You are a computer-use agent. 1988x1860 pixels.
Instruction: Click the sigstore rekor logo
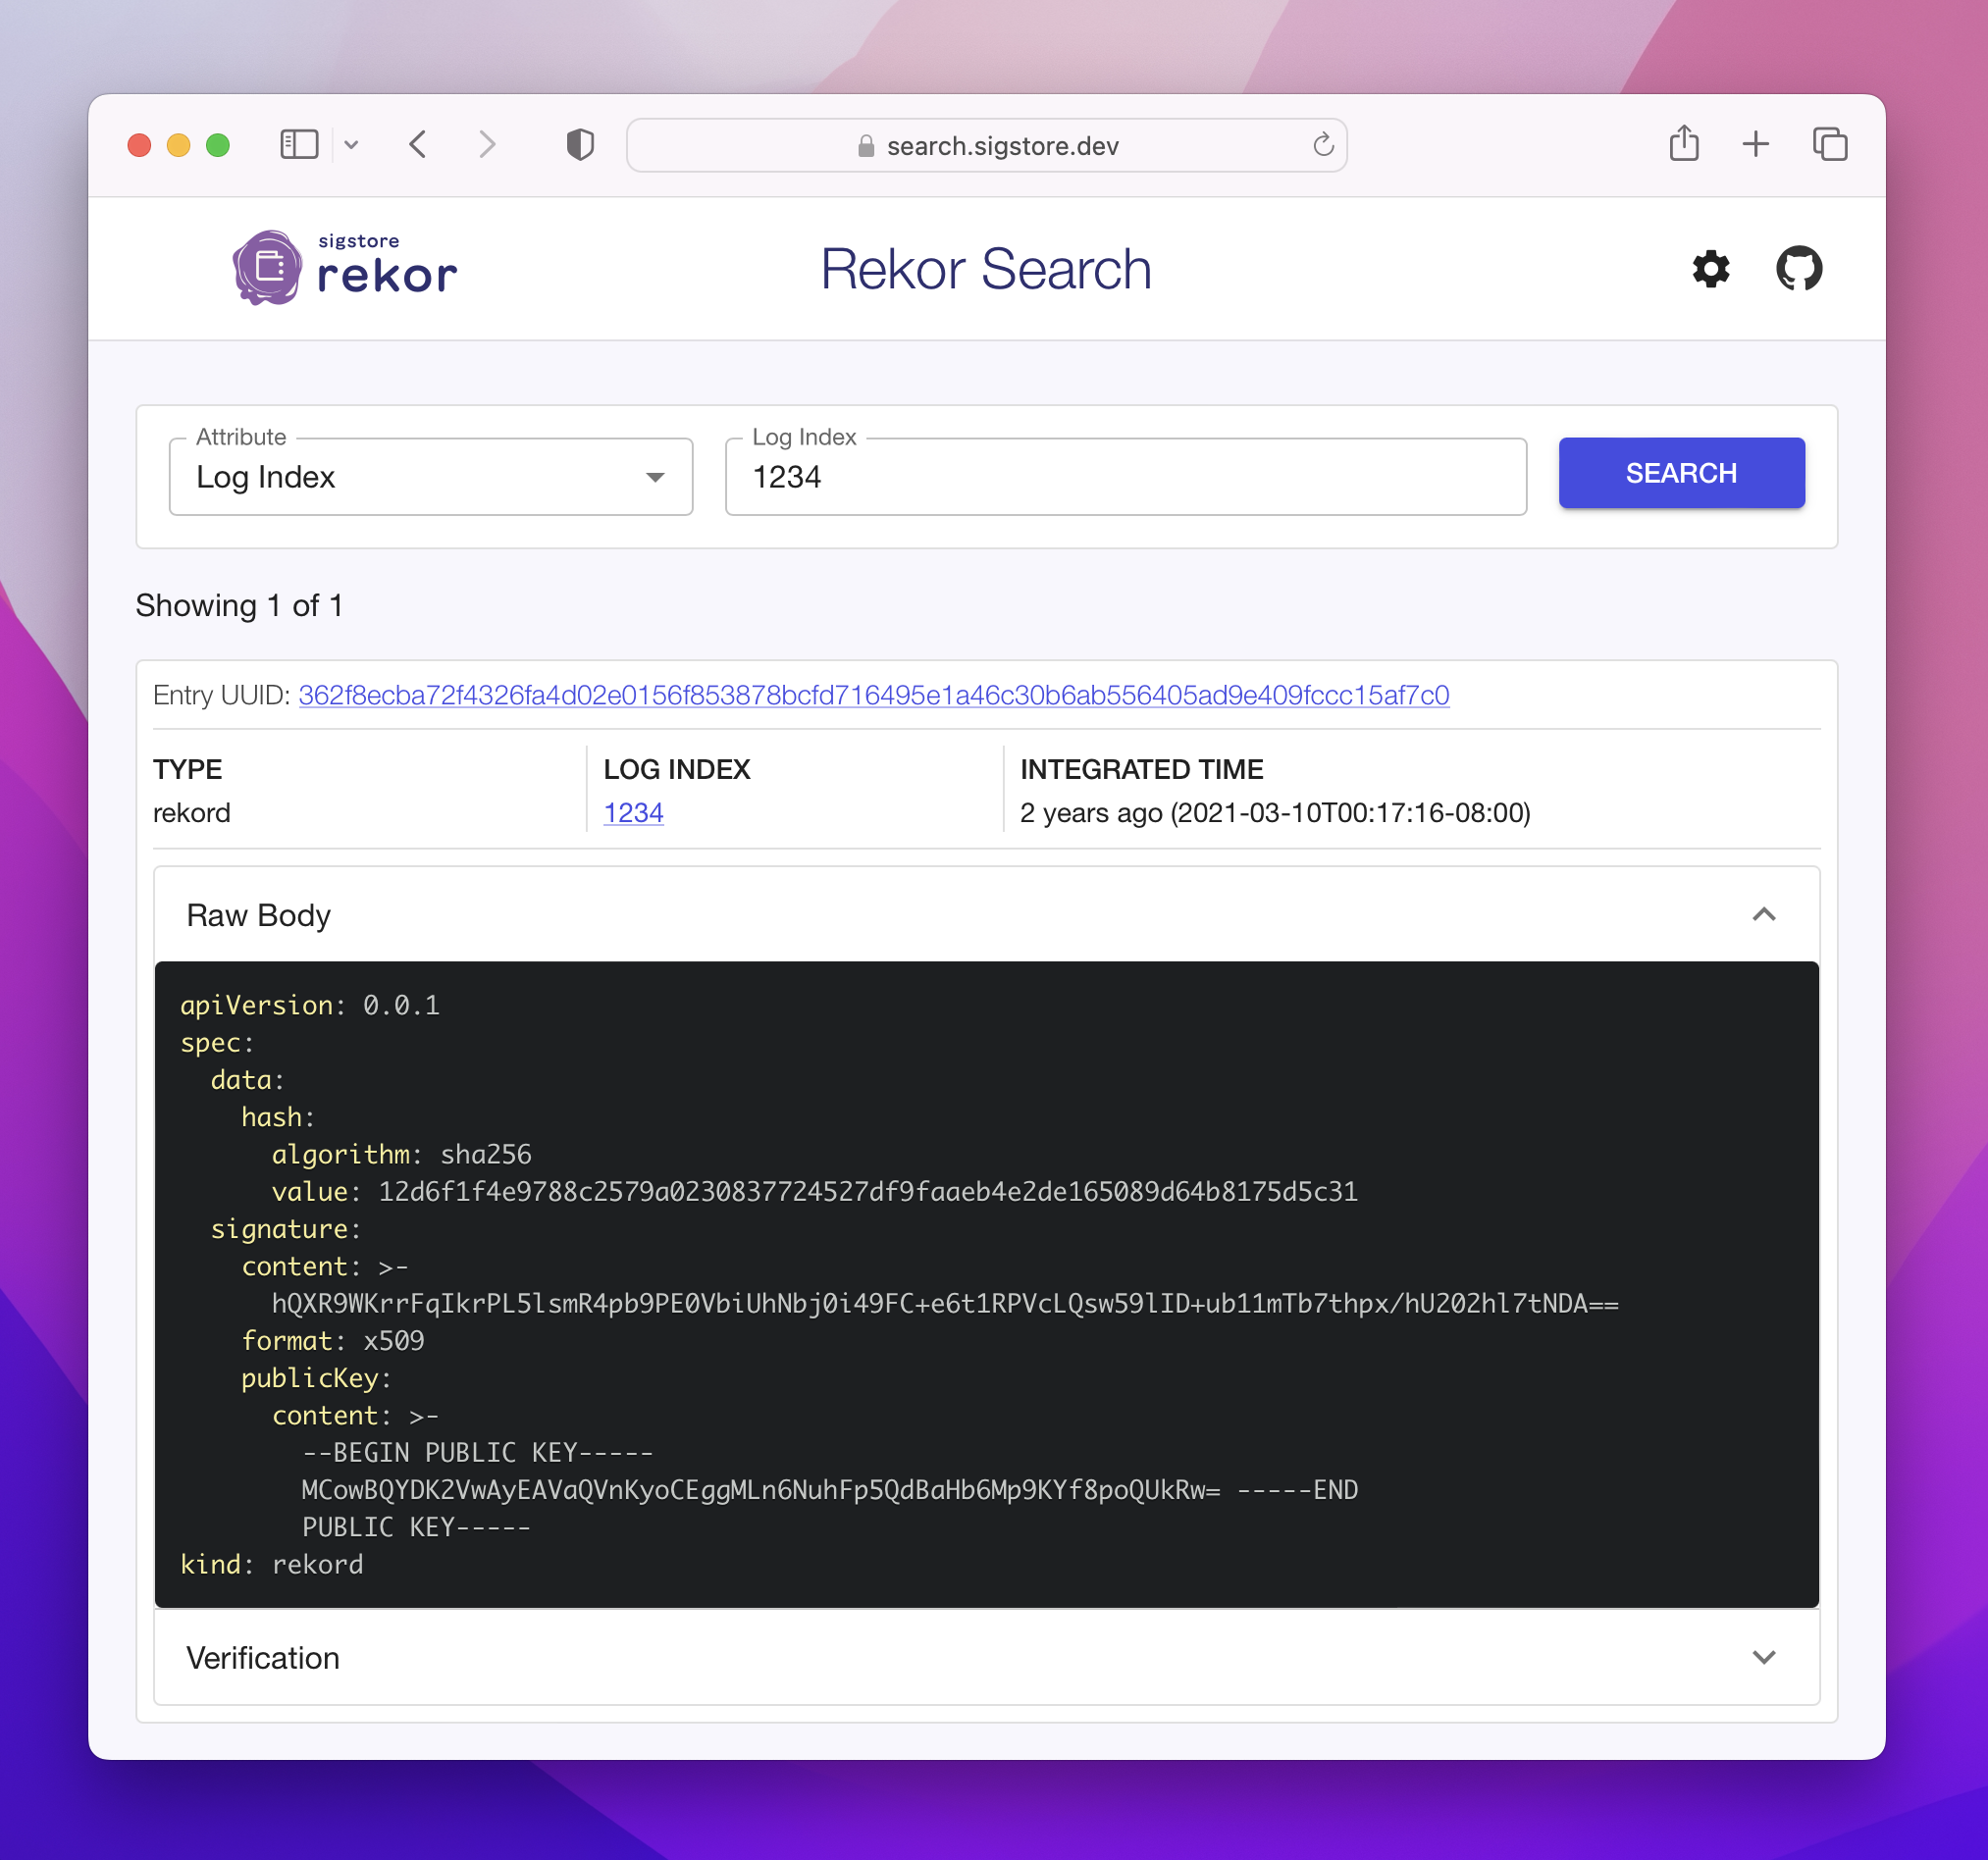344,268
